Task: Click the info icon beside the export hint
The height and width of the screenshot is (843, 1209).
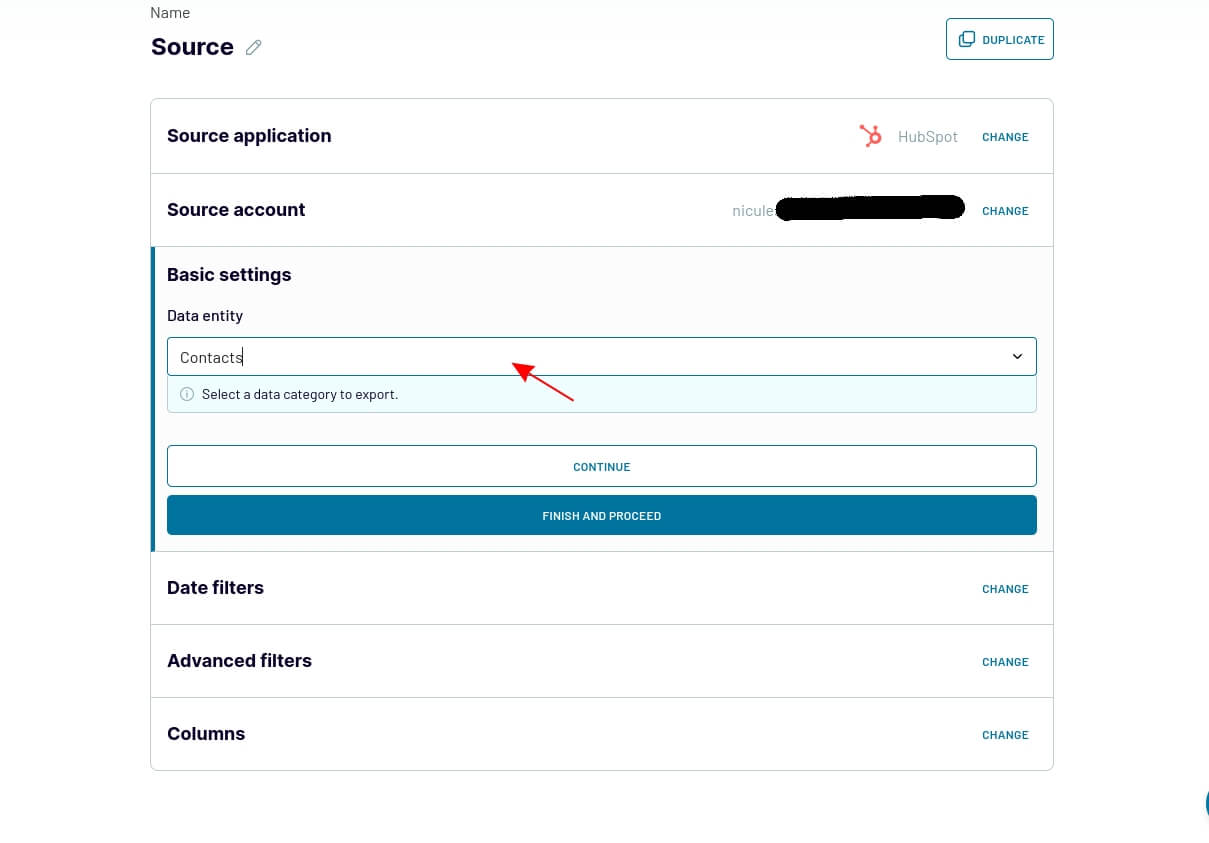Action: click(187, 394)
